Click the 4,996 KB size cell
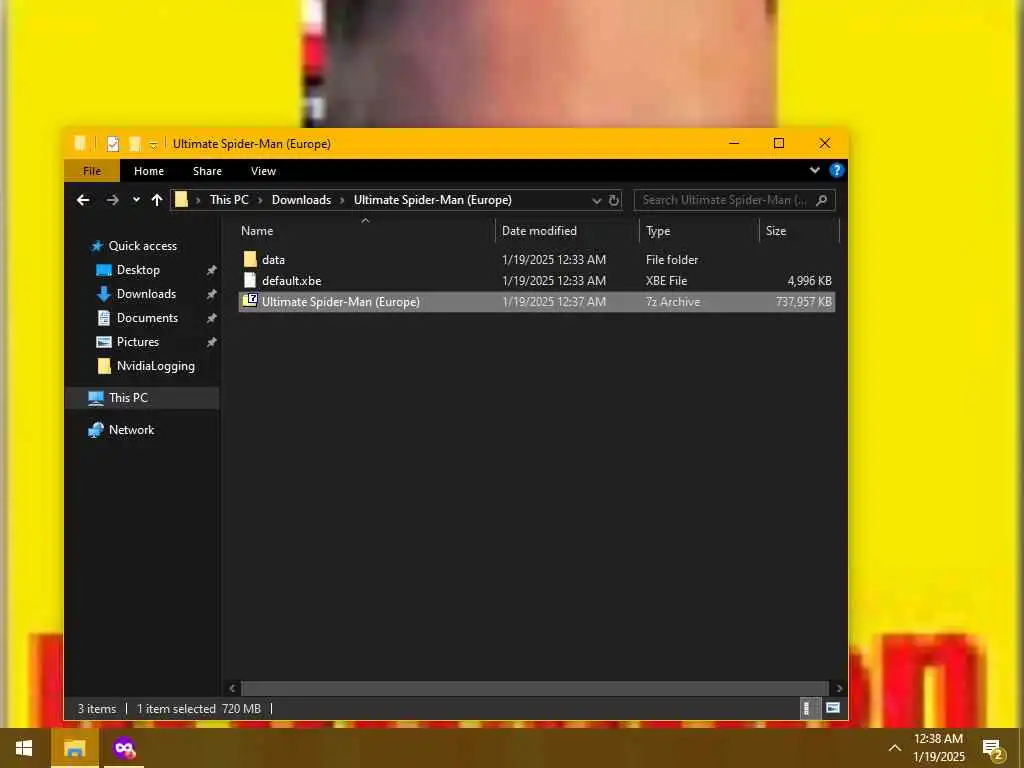This screenshot has height=768, width=1024. pos(809,281)
